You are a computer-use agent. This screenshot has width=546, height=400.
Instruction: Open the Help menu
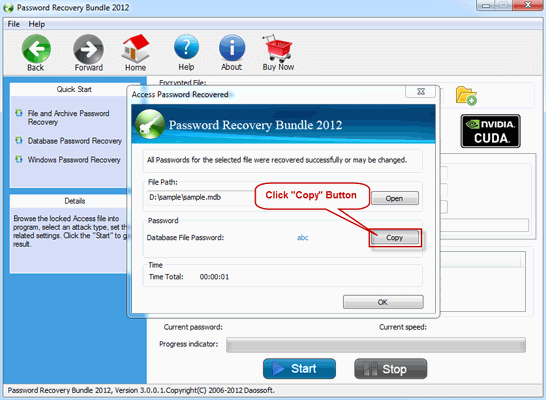pyautogui.click(x=37, y=24)
